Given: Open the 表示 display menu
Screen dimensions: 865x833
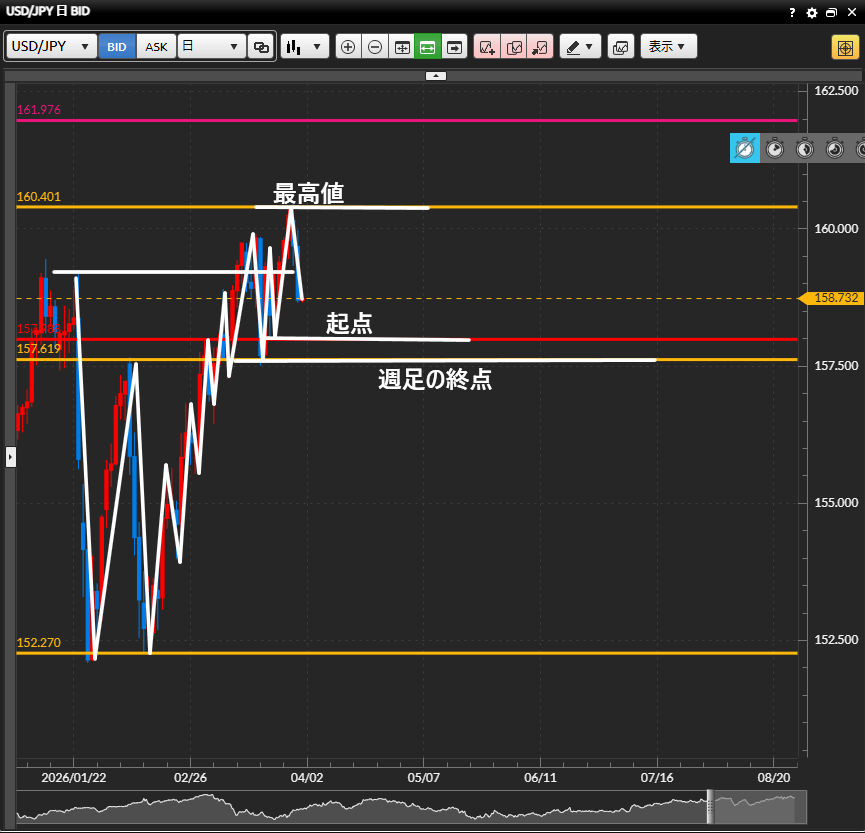Looking at the screenshot, I should coord(668,47).
